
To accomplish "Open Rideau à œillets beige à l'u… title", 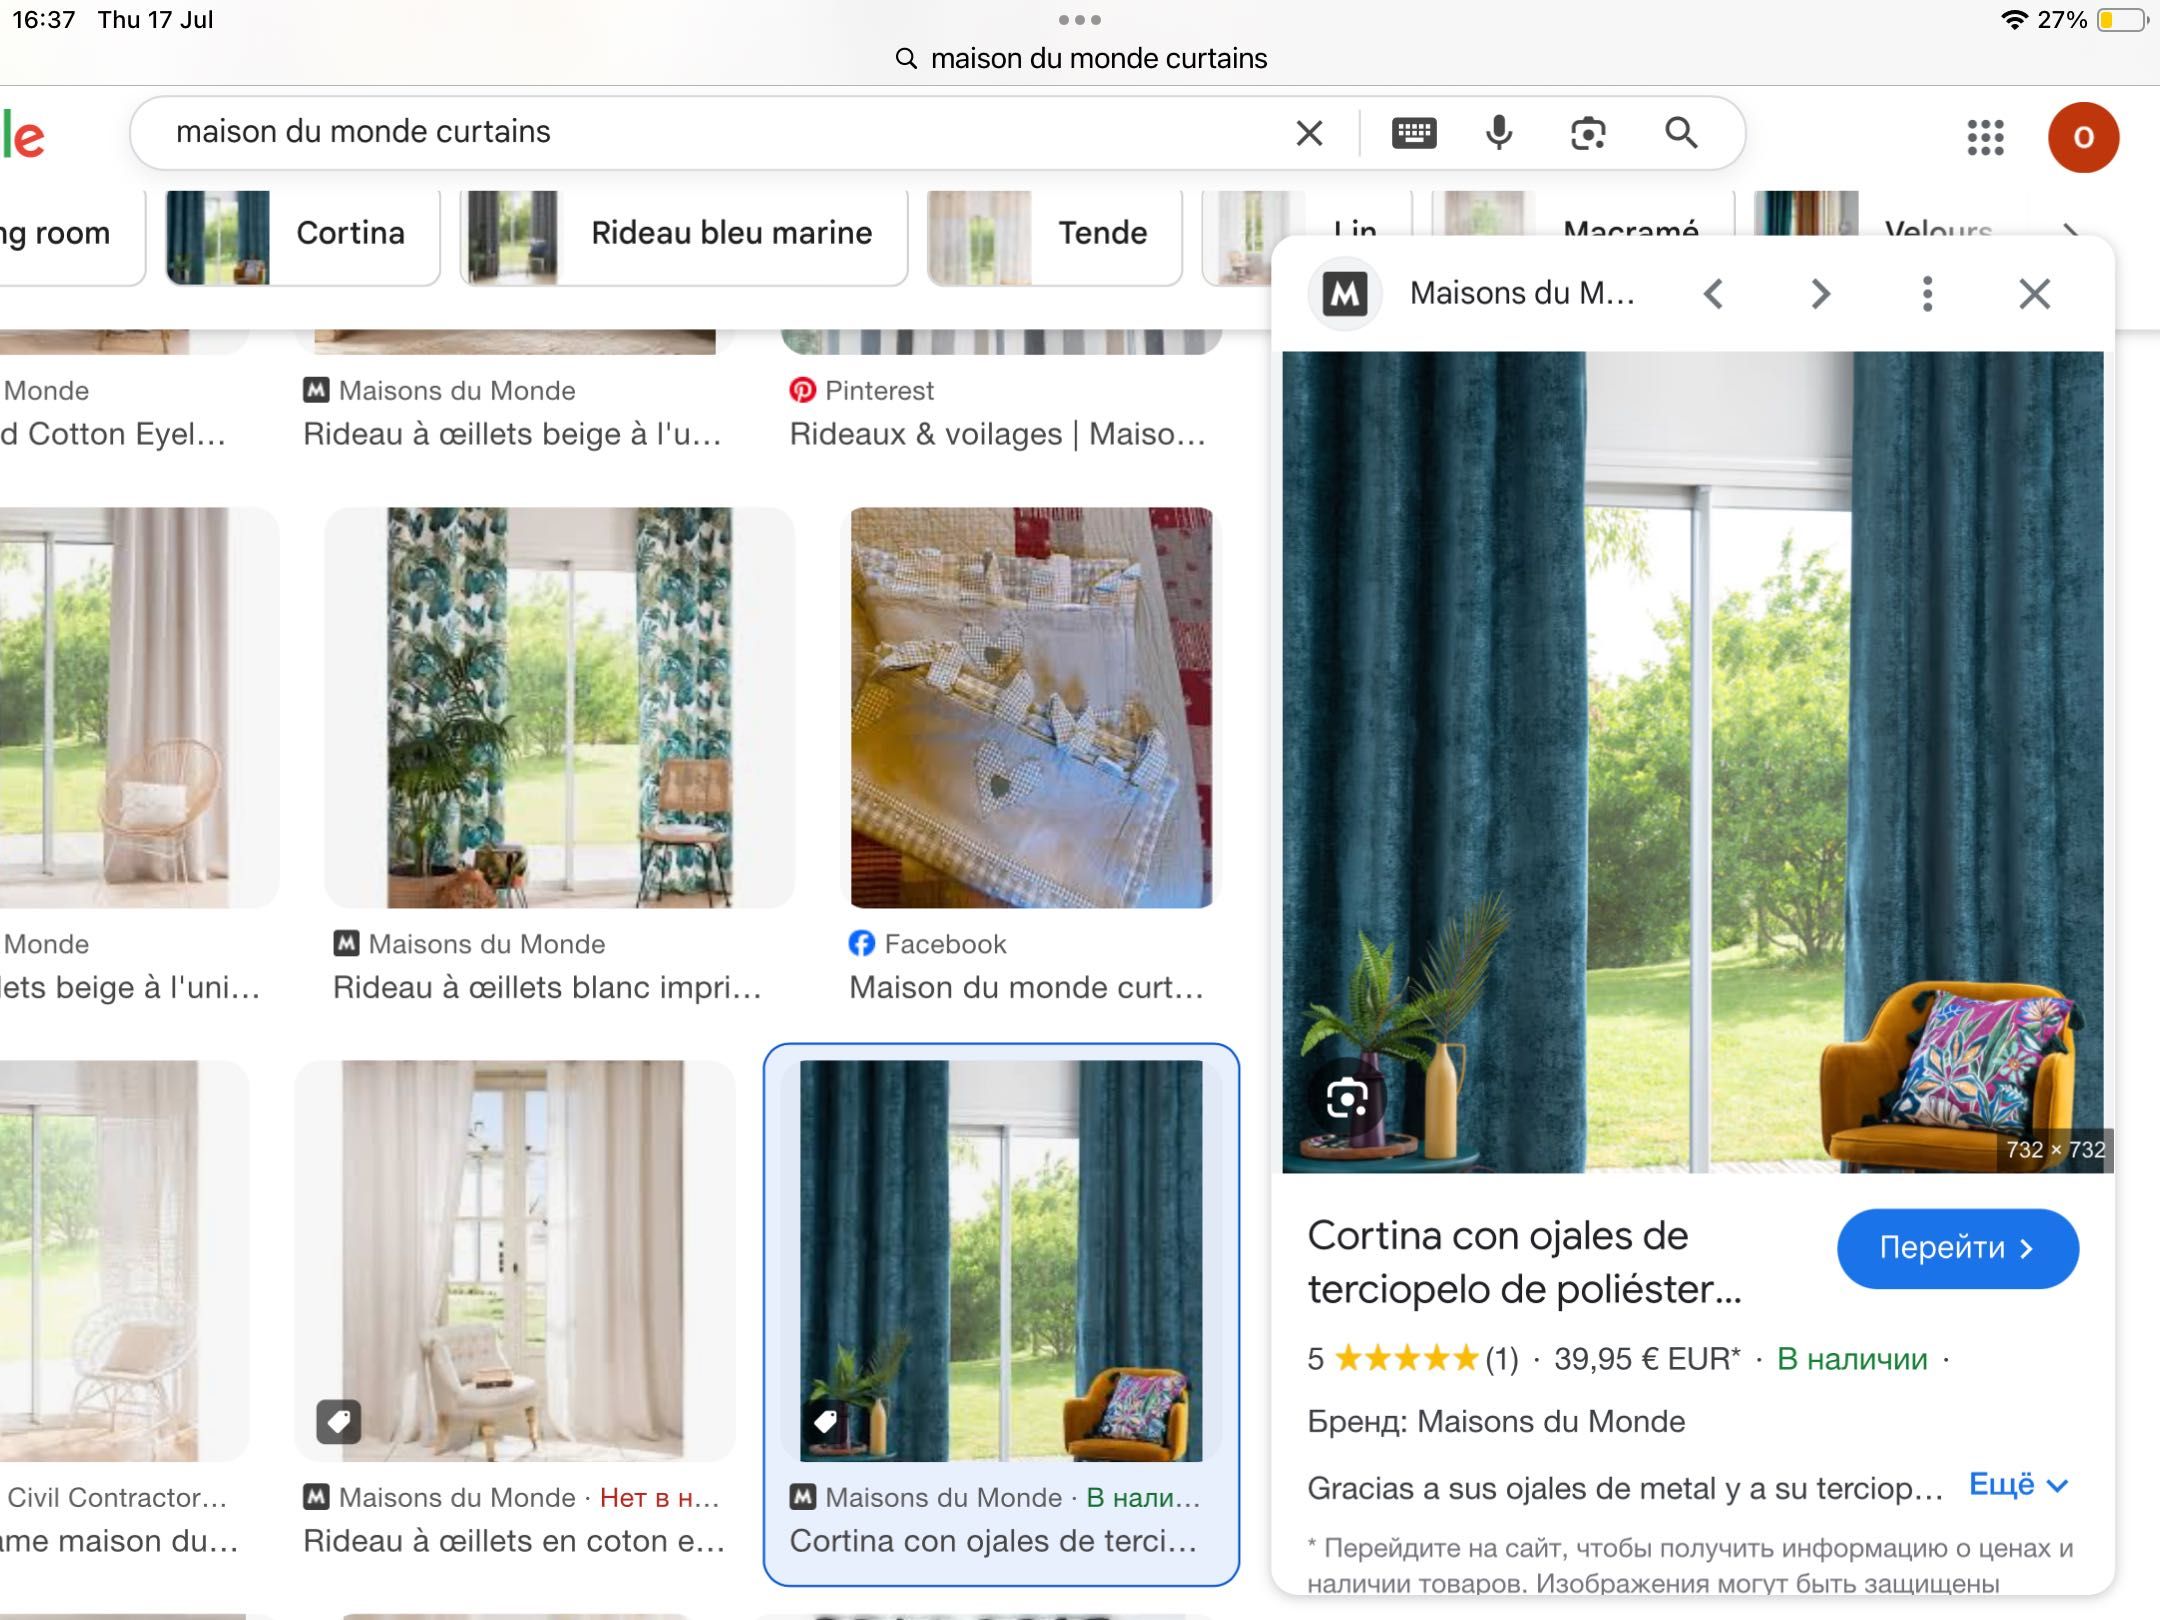I will click(512, 434).
